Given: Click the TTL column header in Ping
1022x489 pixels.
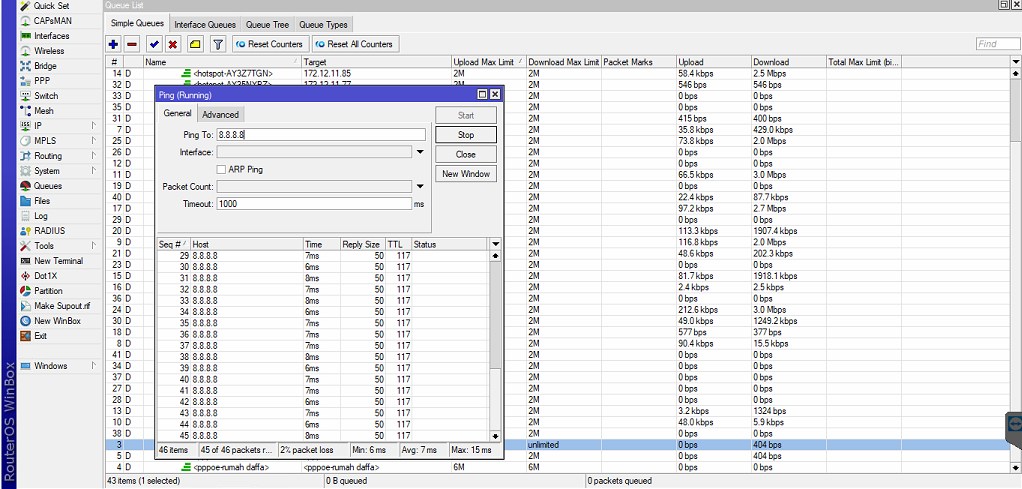Looking at the screenshot, I should pos(398,244).
